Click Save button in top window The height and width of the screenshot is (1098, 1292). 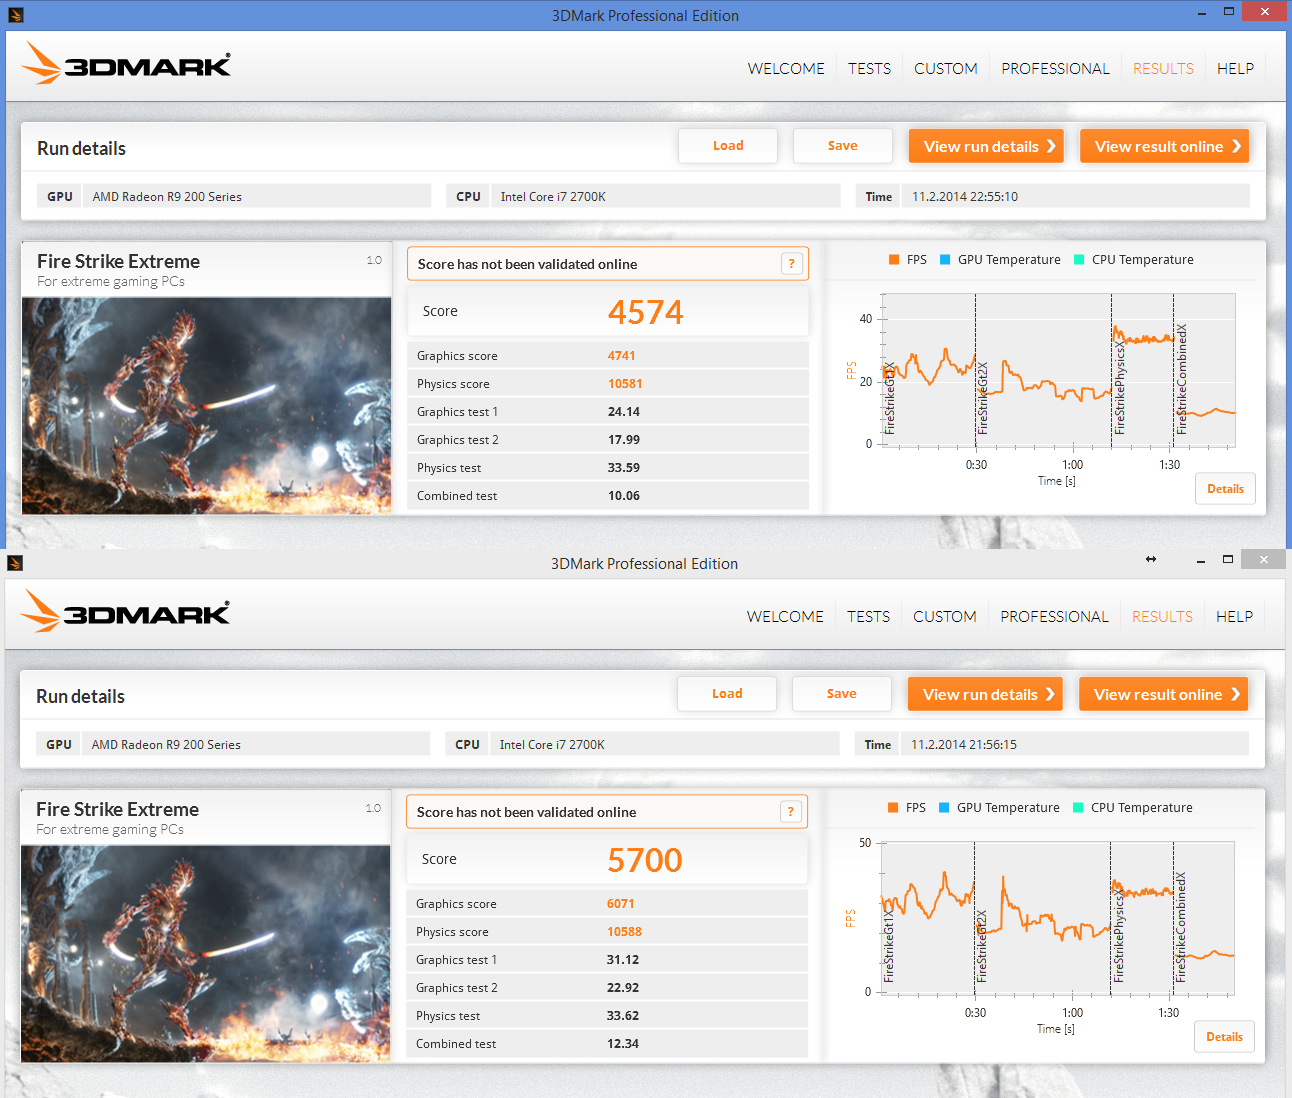click(842, 146)
